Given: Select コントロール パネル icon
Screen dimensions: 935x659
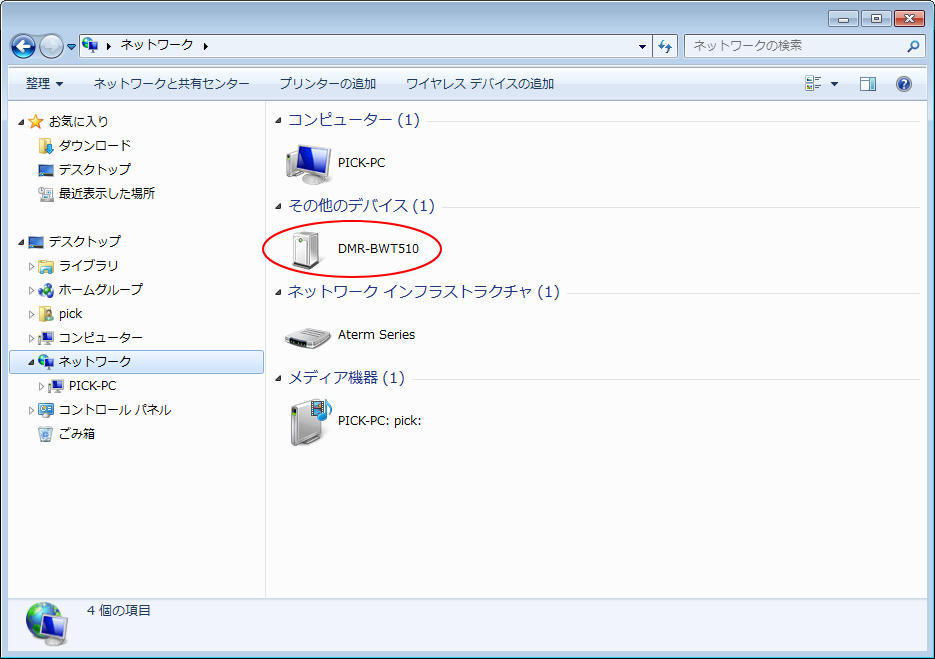Looking at the screenshot, I should click(x=45, y=410).
